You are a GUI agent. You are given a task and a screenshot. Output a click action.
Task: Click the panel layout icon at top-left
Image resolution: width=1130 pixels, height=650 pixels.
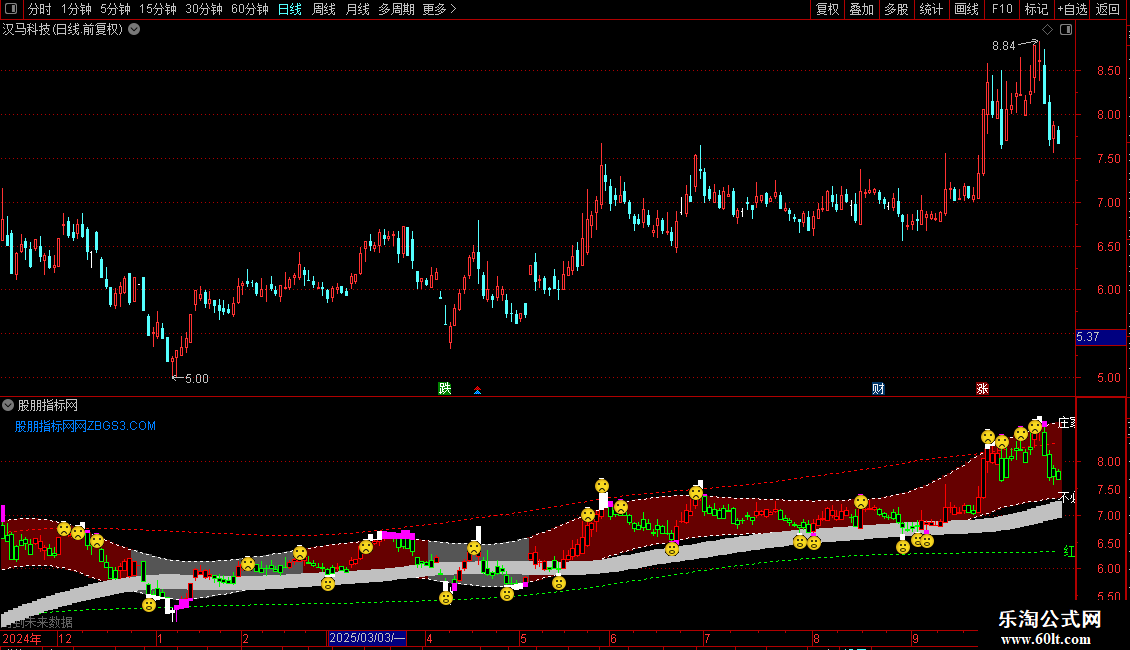click(x=11, y=9)
